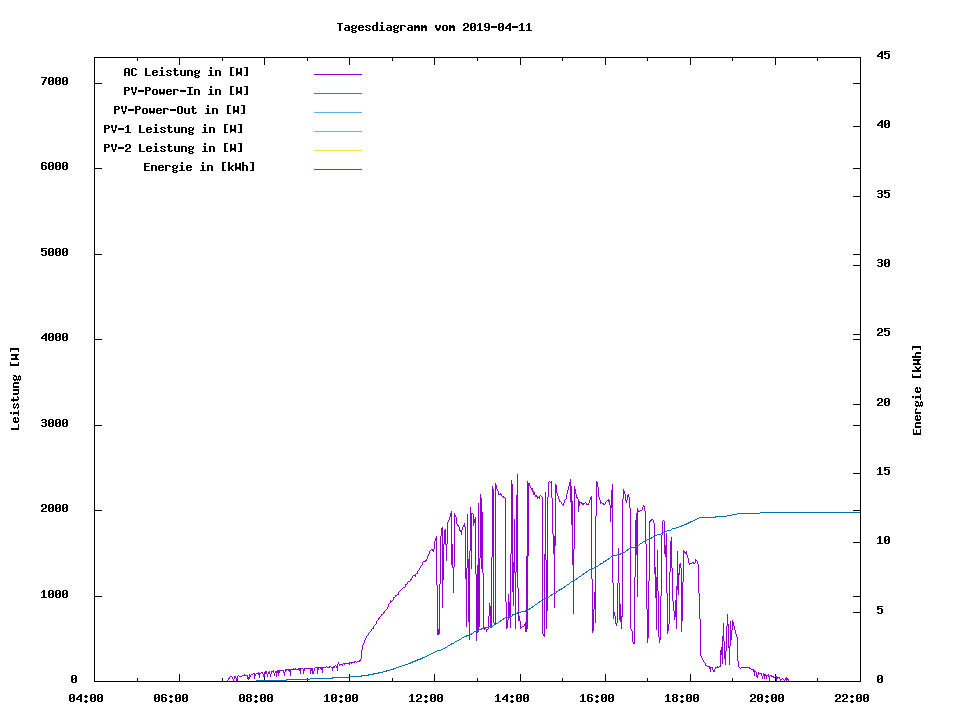Click the purple AC Leistung legend line sample
The height and width of the screenshot is (720, 960).
point(337,74)
